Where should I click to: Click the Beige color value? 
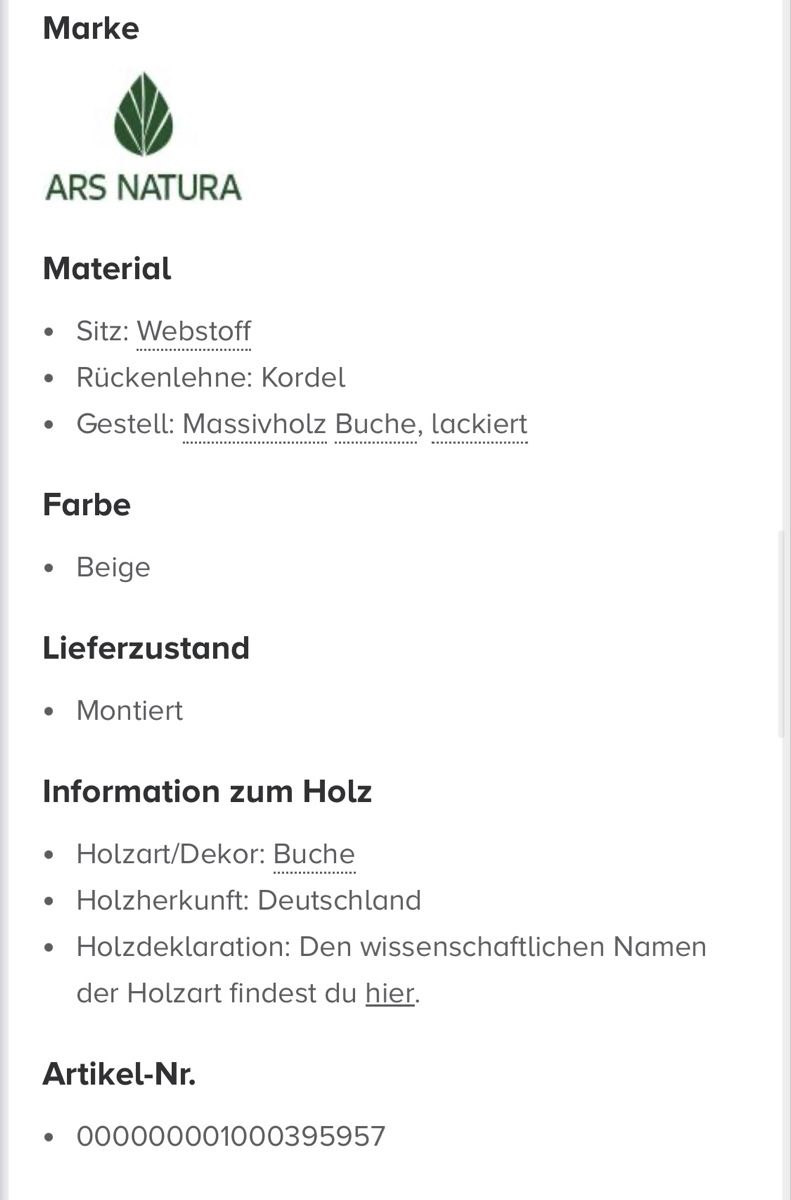113,567
